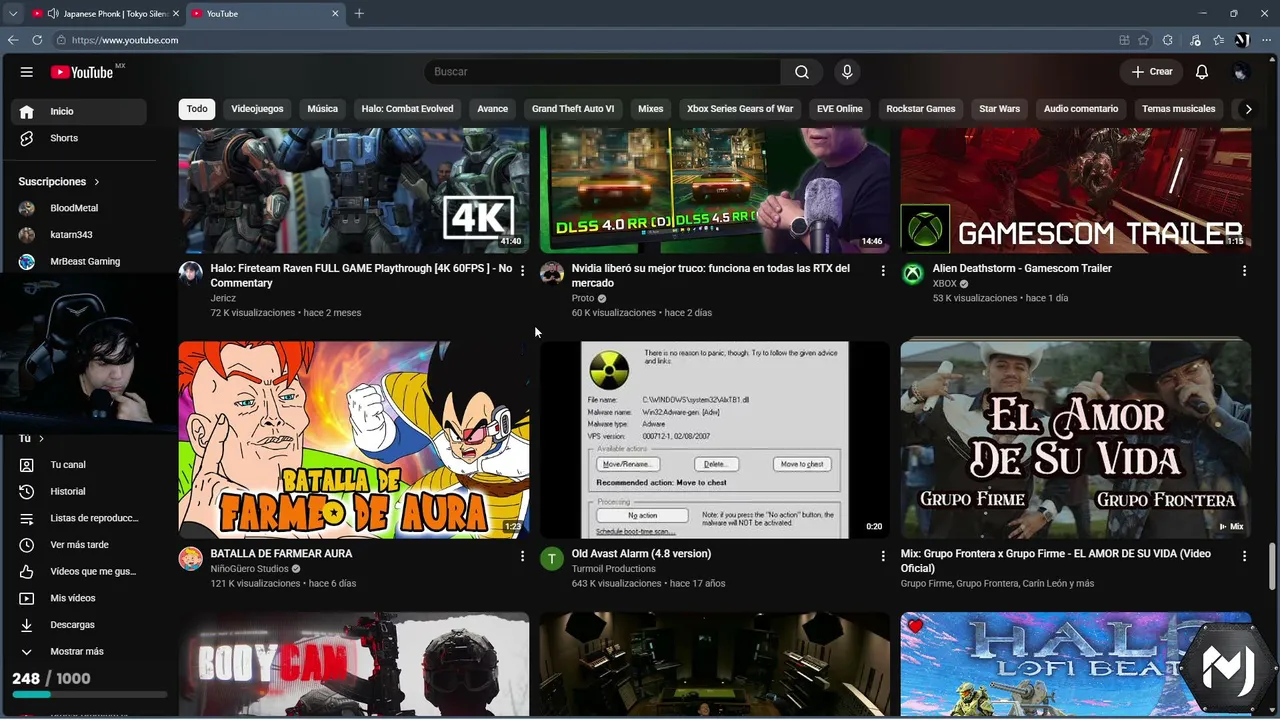Open options for BATALLA DE FARMEAR AURA
The image size is (1280, 720).
tap(522, 556)
